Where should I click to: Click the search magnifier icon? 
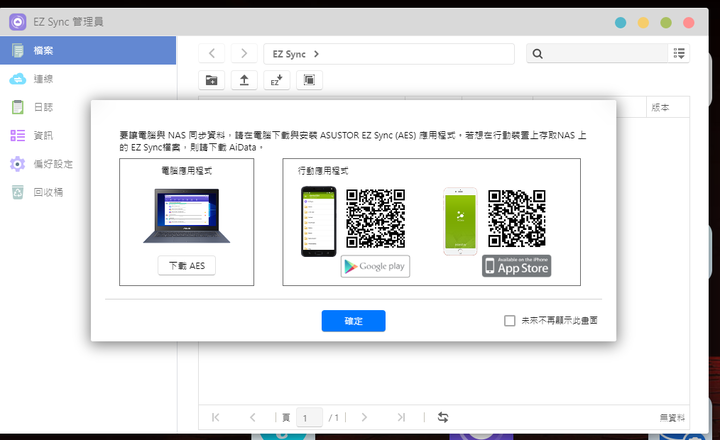537,54
